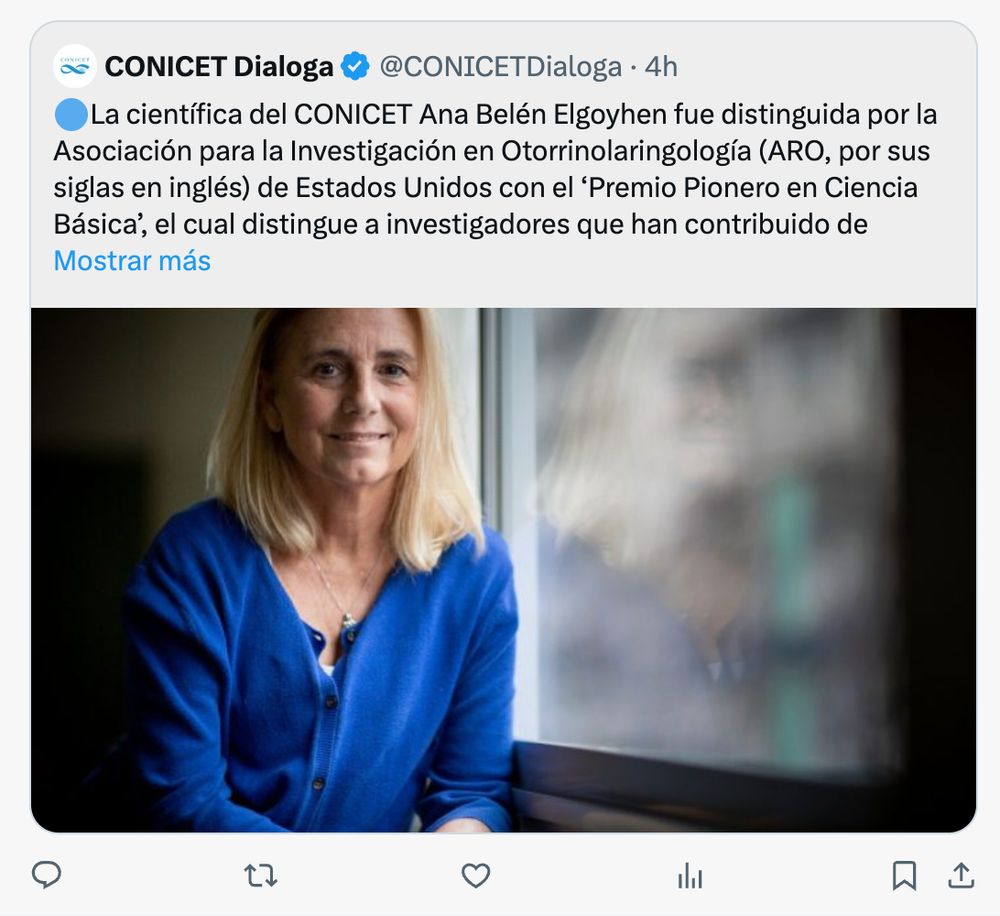Open the CONICET logo profile avatar
This screenshot has height=916, width=1000.
coord(75,66)
